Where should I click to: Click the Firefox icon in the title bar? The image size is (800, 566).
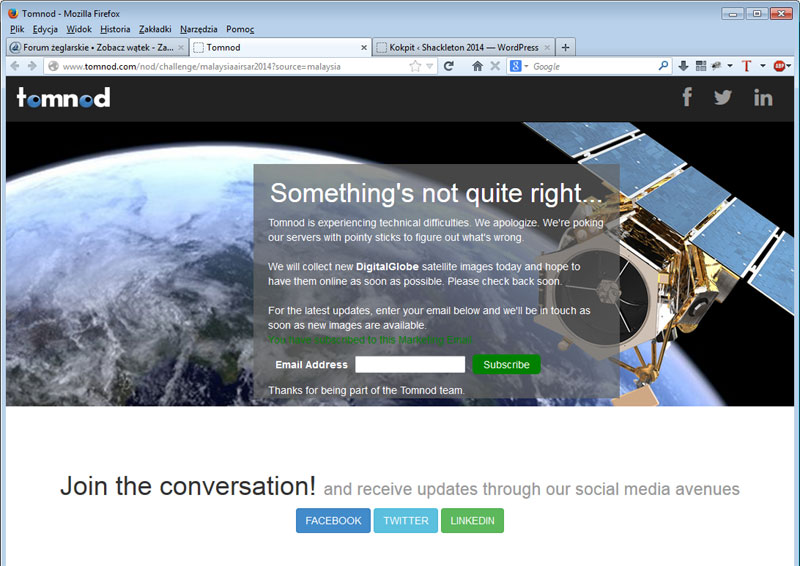(x=13, y=13)
